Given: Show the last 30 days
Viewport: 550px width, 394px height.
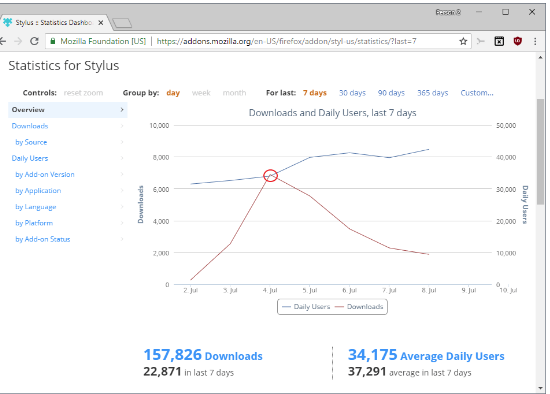Looking at the screenshot, I should pos(352,93).
